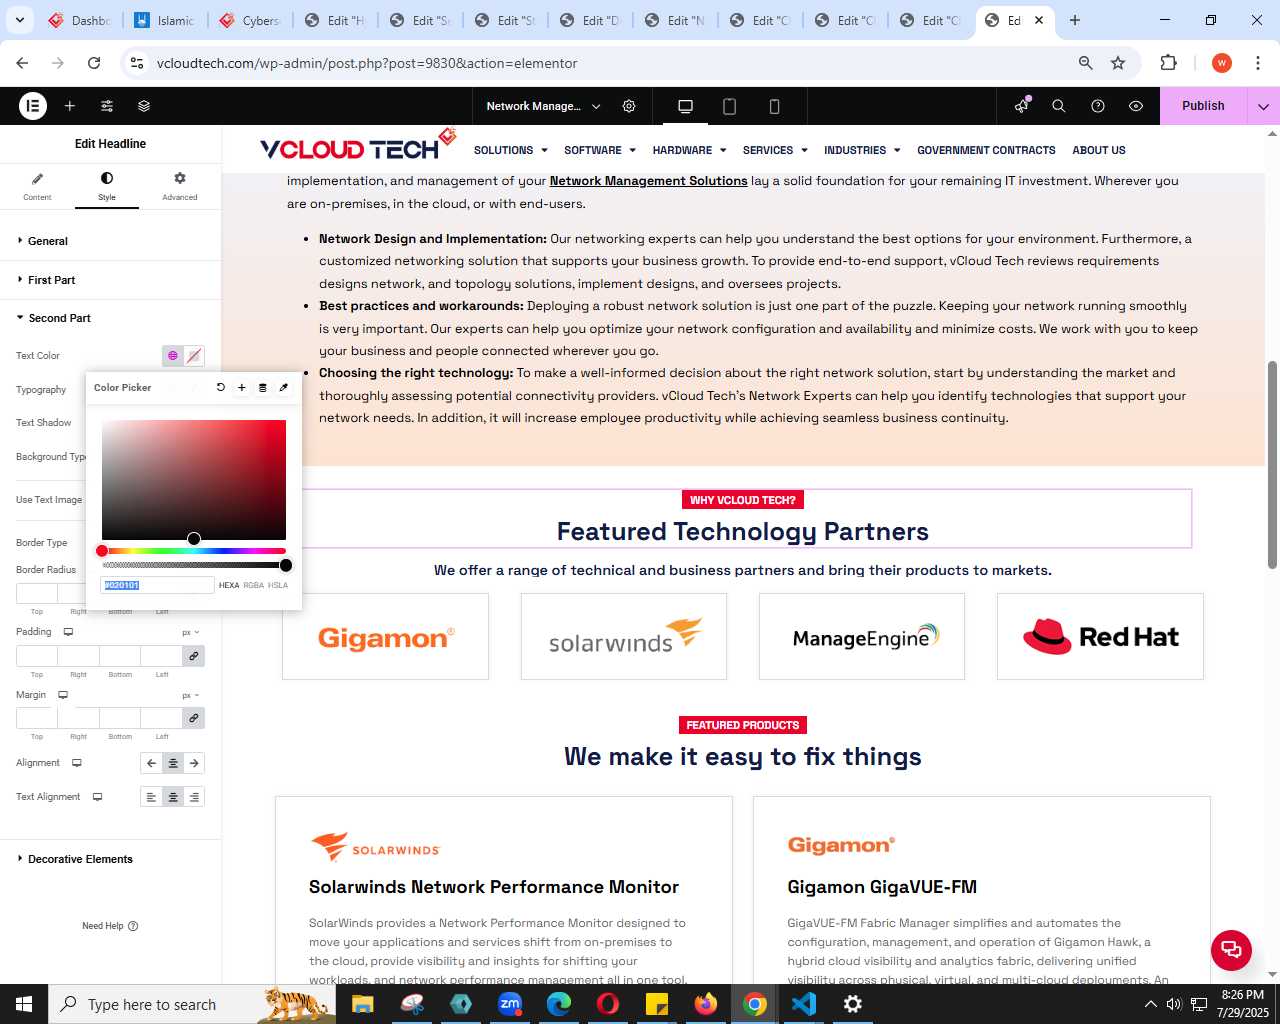Switch to mobile responsive view
This screenshot has width=1280, height=1024.
coord(774,106)
